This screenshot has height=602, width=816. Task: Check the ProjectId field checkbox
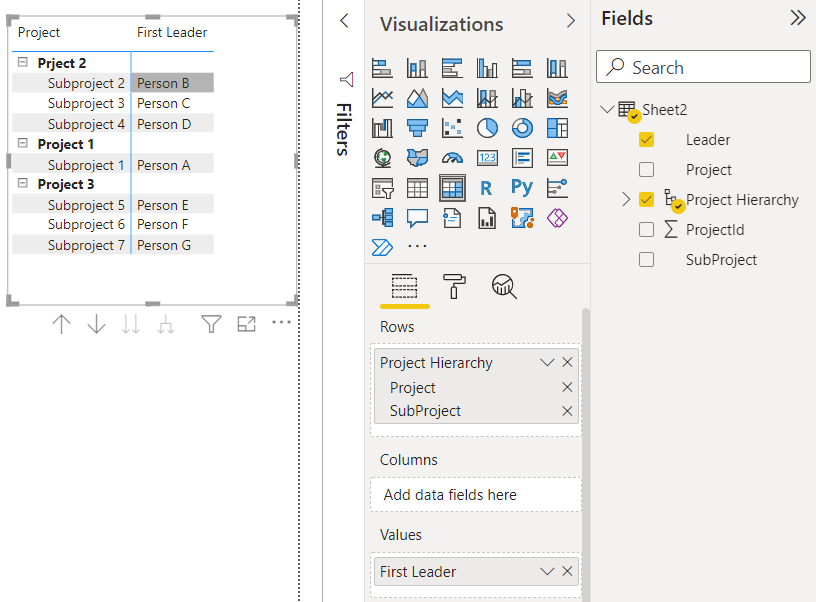pos(646,229)
